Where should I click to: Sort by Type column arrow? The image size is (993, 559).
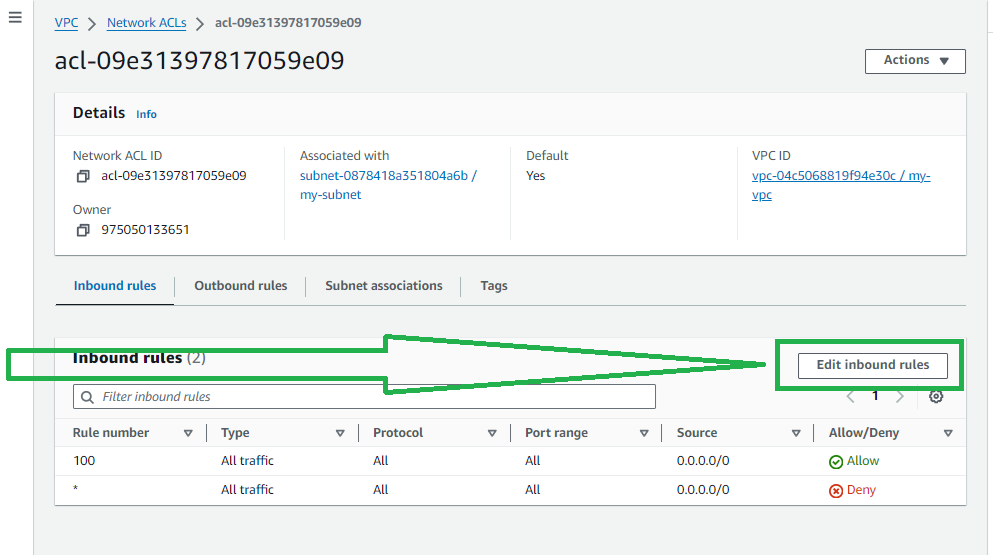(340, 434)
